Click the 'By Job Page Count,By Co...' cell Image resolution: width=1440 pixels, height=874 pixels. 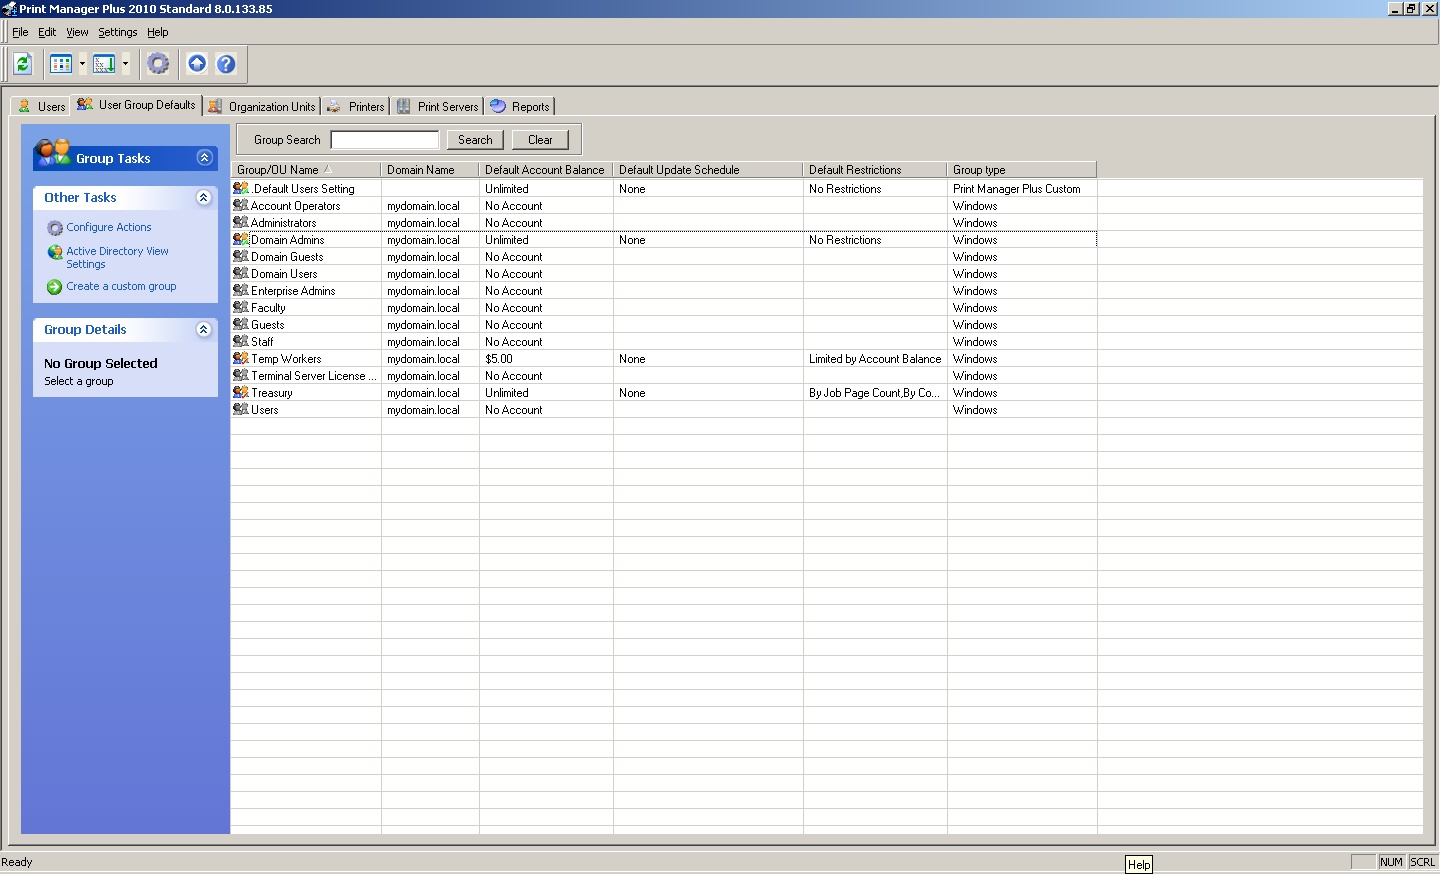pyautogui.click(x=875, y=393)
